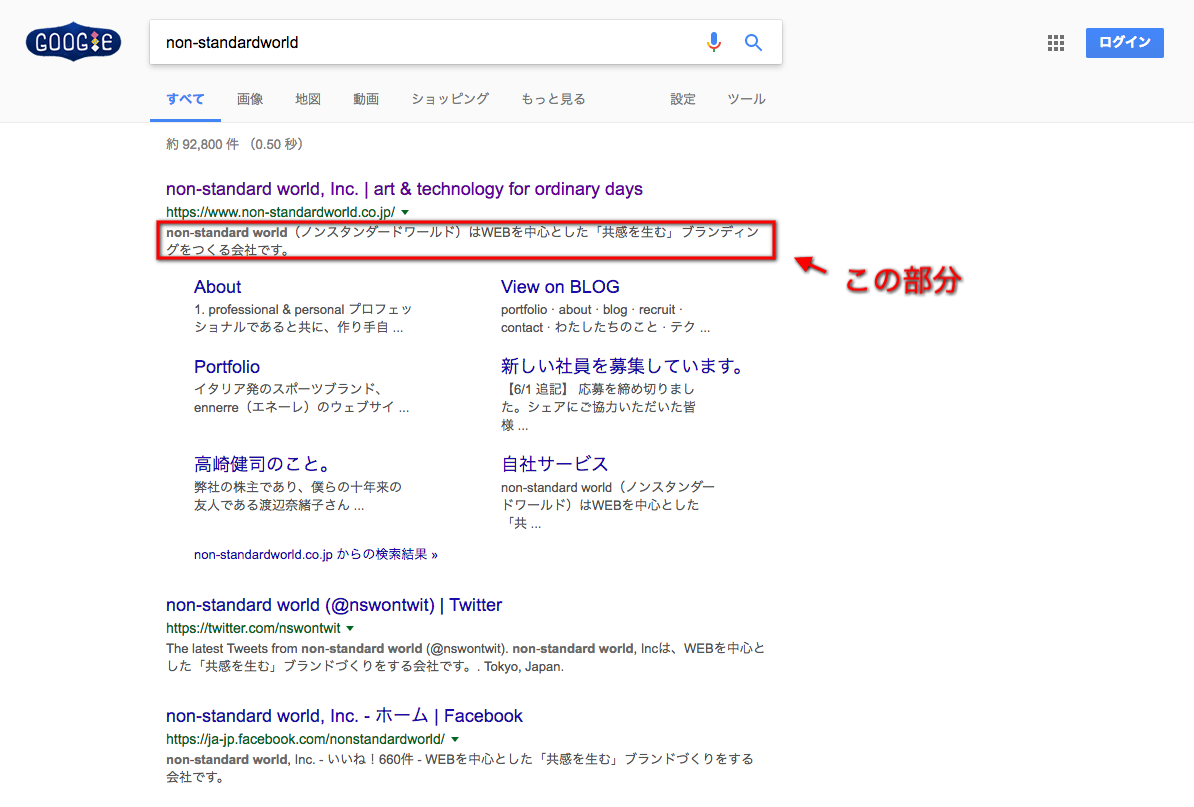The width and height of the screenshot is (1194, 807).
Task: Switch to the 画像 tab
Action: tap(250, 99)
